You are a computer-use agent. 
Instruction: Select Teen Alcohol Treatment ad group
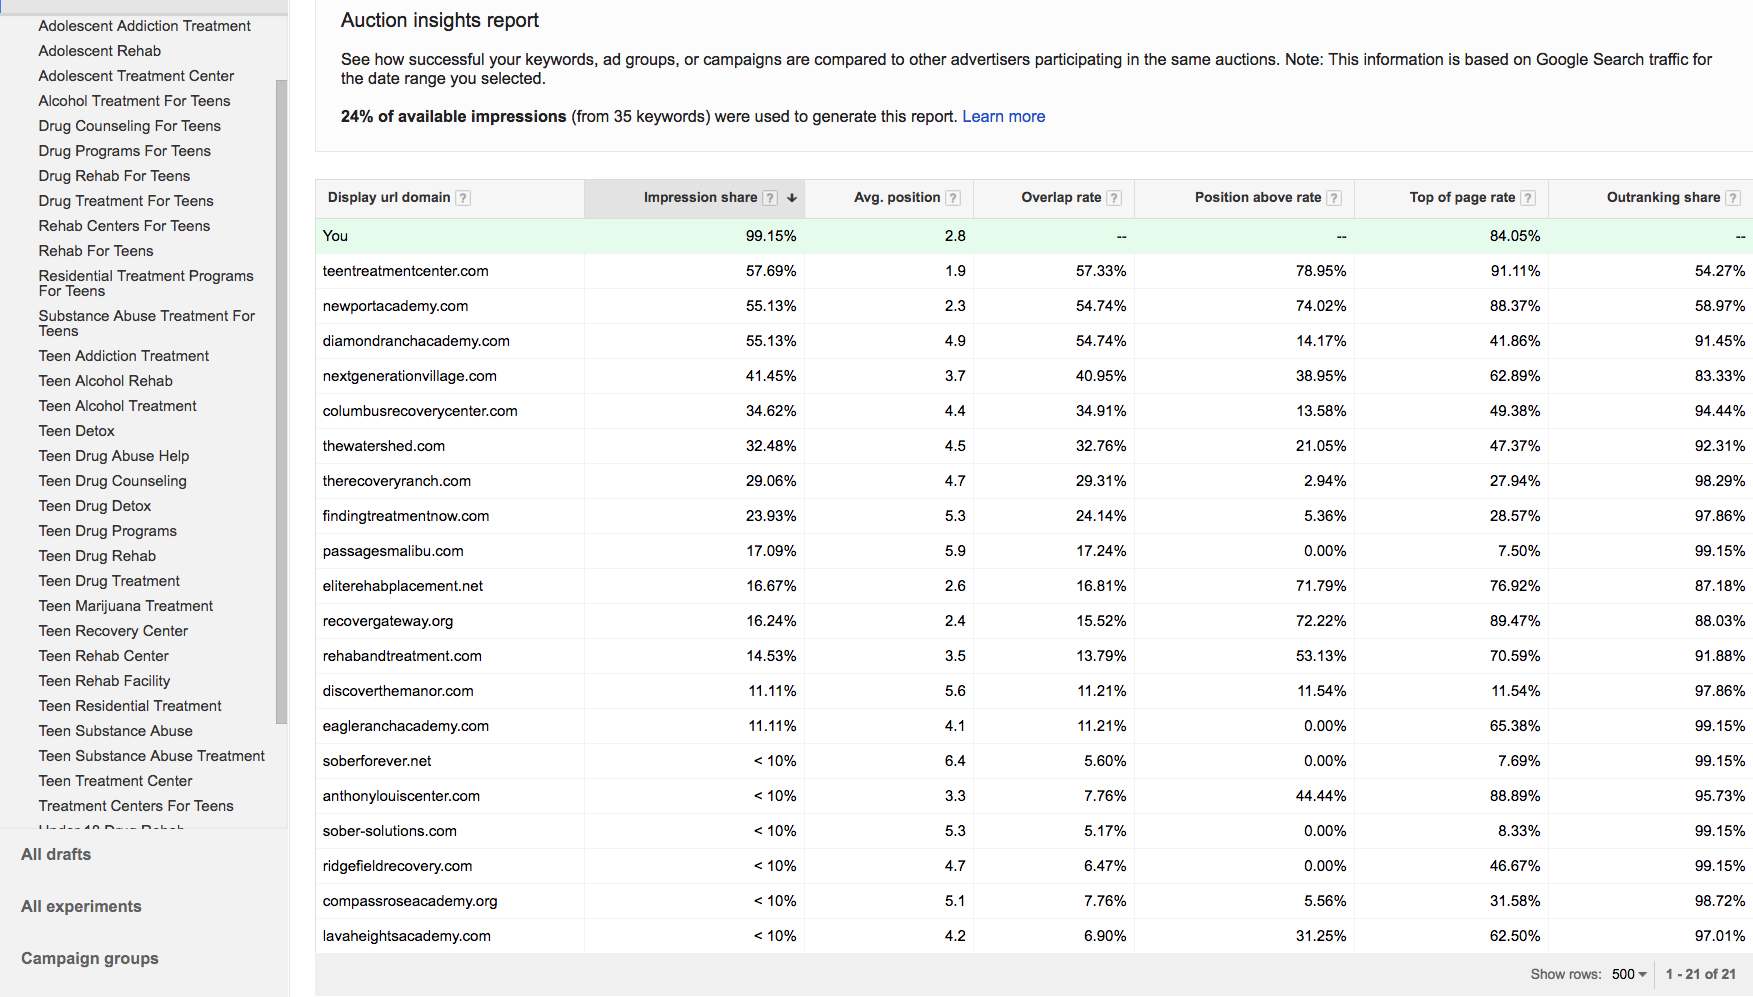[x=118, y=406]
